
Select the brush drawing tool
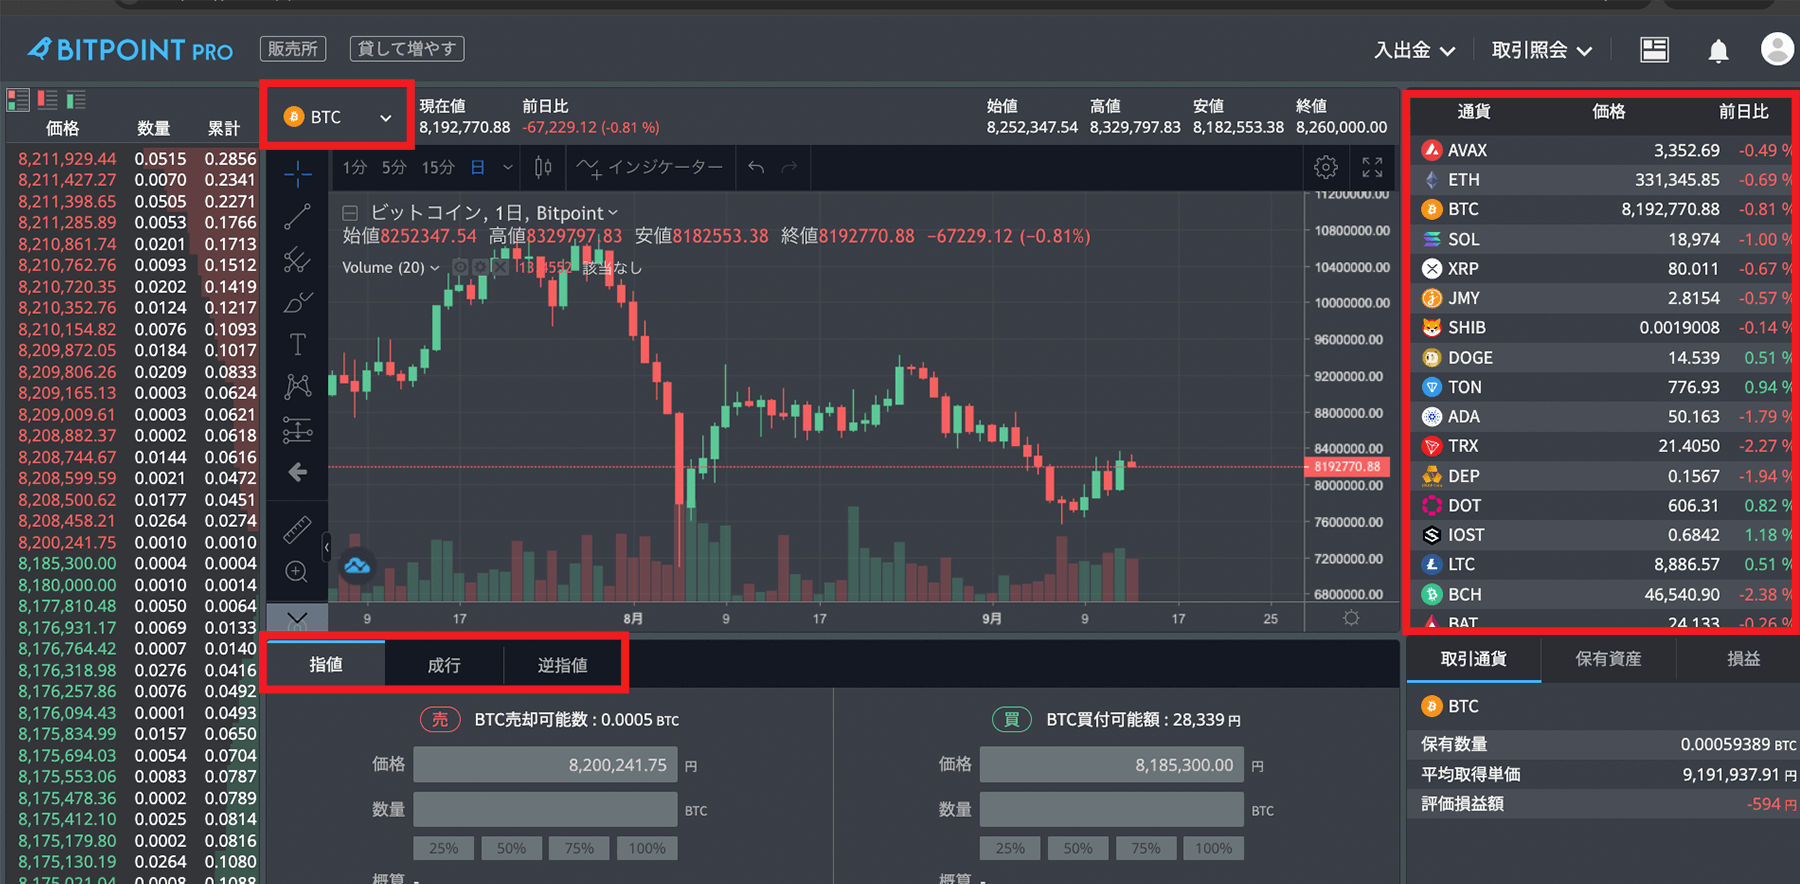[297, 303]
